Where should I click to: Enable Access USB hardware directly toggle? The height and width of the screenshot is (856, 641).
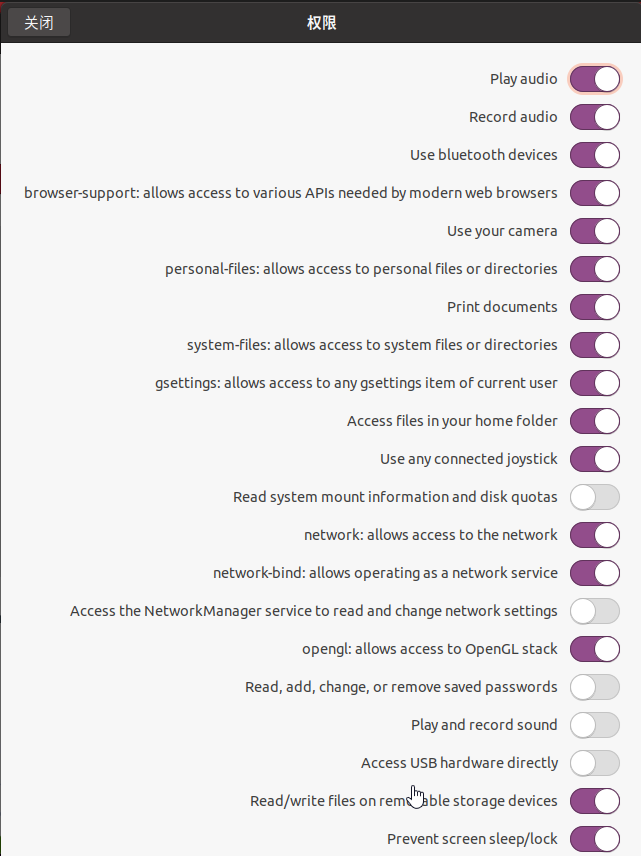click(x=595, y=763)
